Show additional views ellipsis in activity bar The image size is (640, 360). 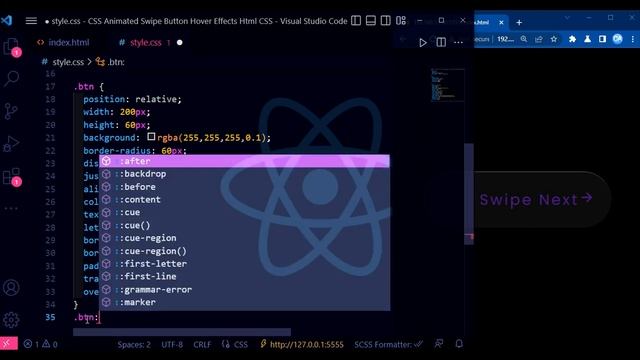(x=11, y=209)
